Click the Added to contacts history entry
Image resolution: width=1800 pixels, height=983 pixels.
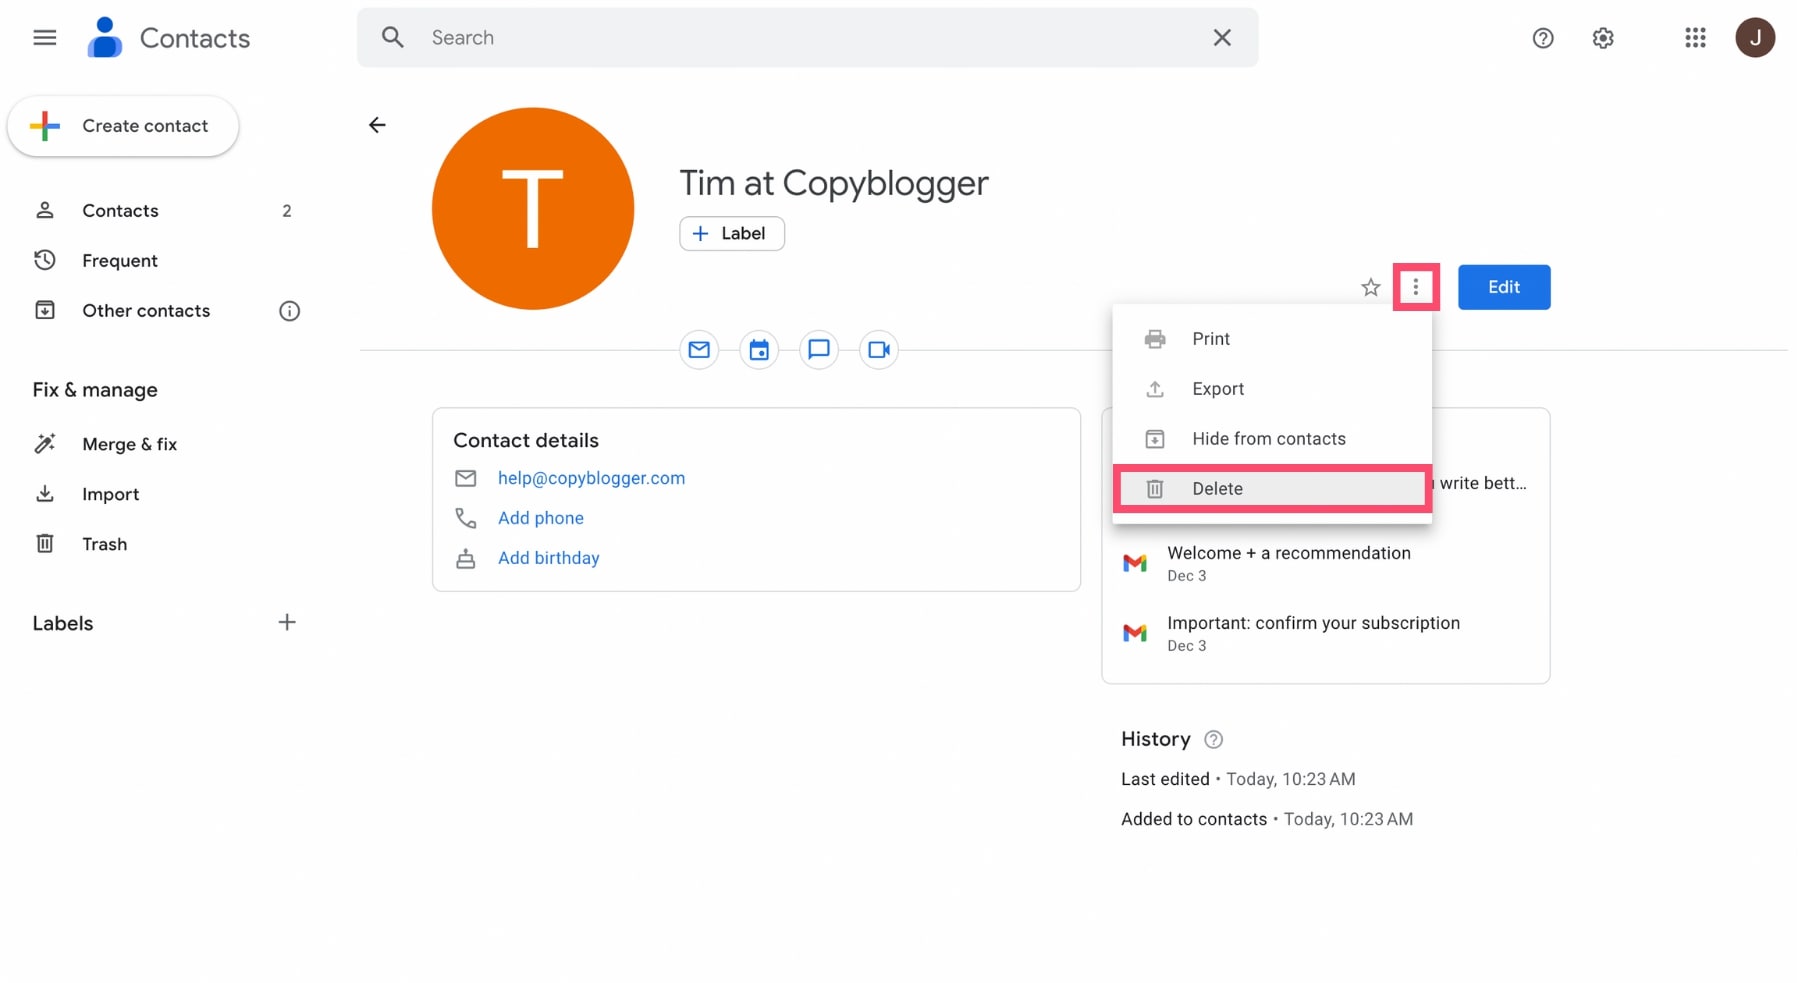click(x=1267, y=819)
